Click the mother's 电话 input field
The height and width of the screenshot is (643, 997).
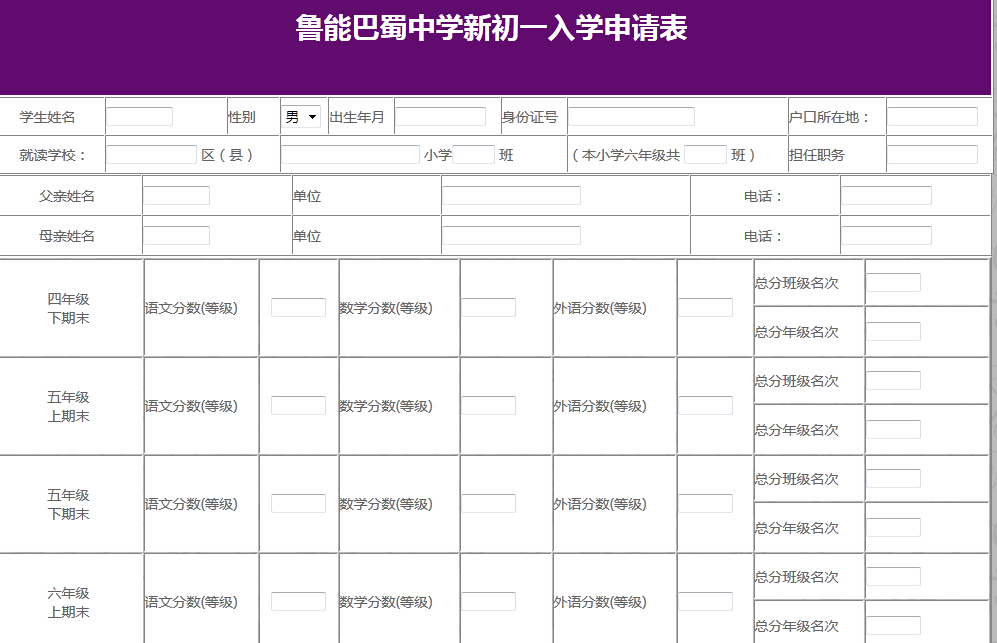(x=886, y=236)
